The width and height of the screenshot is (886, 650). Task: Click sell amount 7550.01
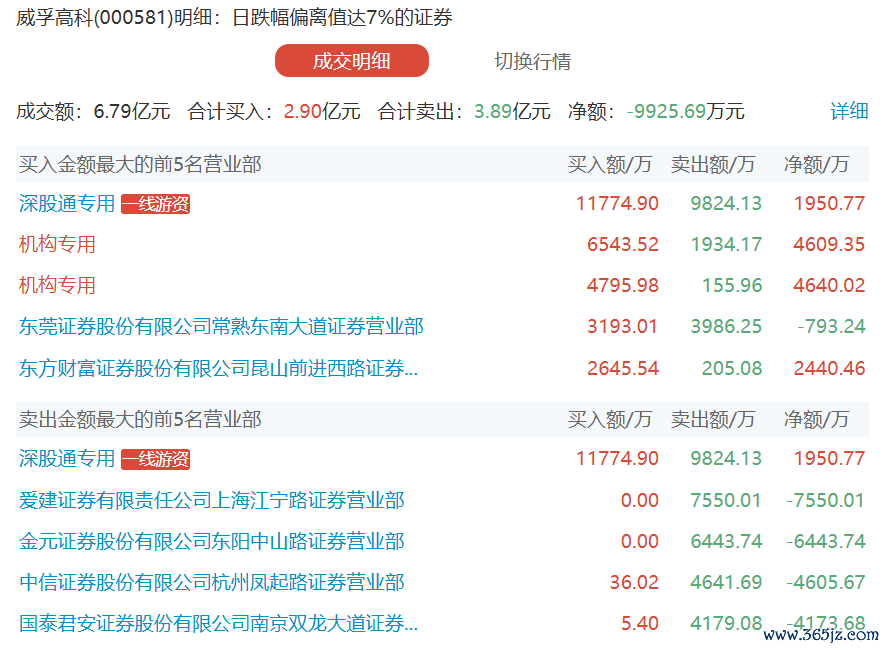click(726, 500)
